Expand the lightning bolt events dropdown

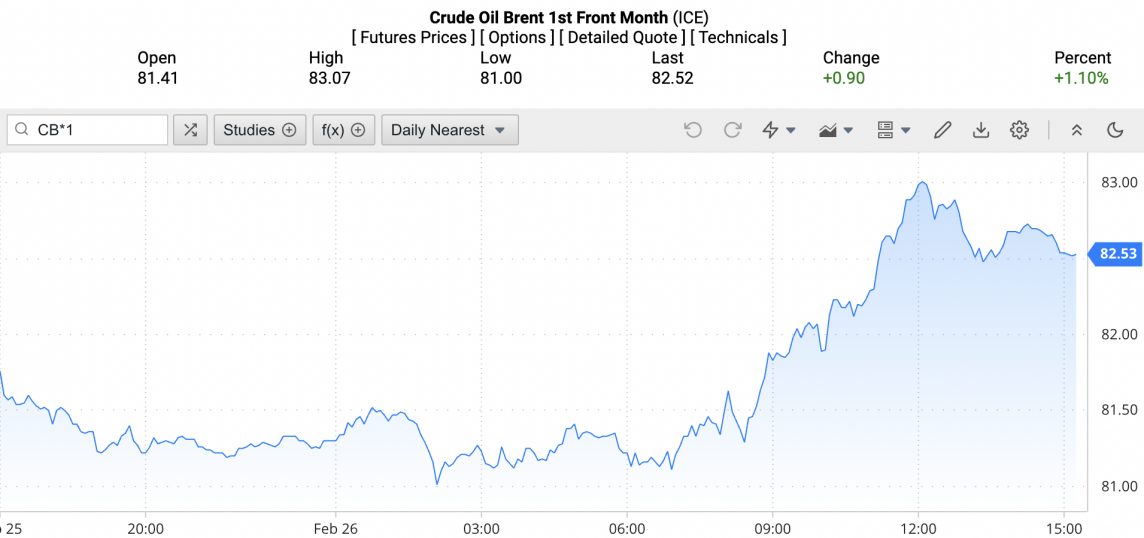pos(779,130)
